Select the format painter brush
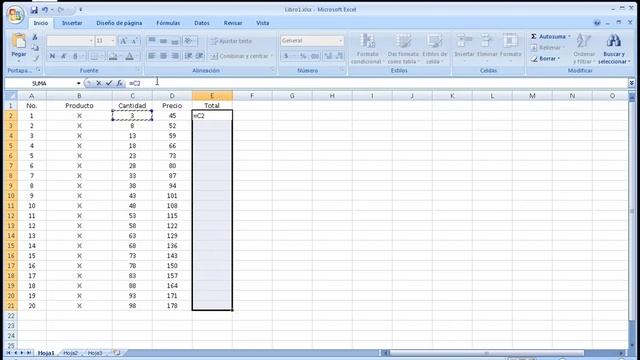Screen dimensions: 640x360 pos(35,58)
